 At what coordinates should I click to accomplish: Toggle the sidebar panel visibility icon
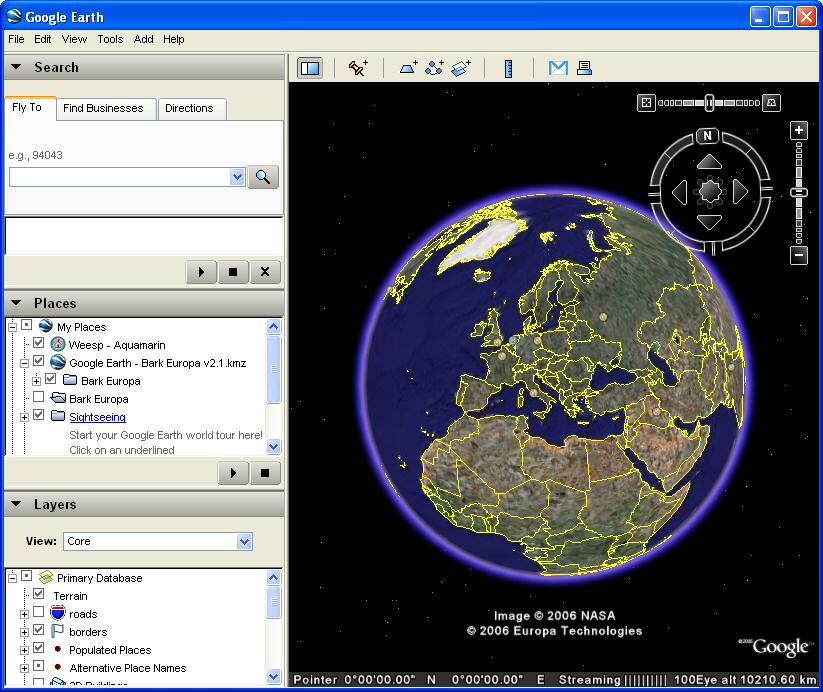310,68
